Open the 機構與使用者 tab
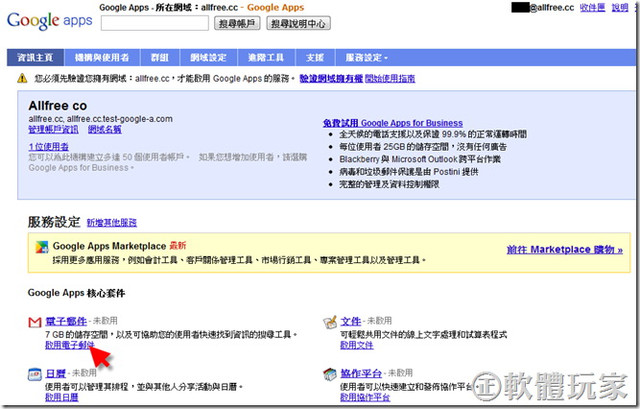The width and height of the screenshot is (640, 409). coord(102,58)
